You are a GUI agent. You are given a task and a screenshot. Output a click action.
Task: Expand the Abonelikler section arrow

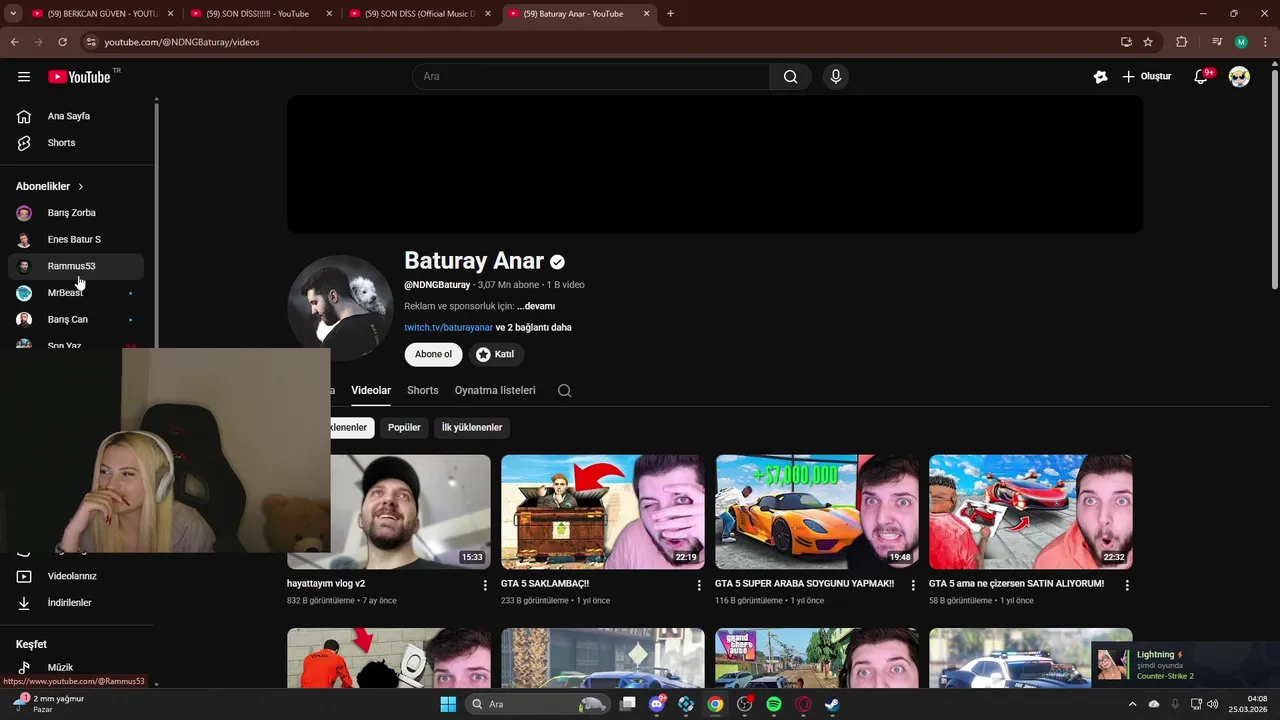(x=81, y=187)
